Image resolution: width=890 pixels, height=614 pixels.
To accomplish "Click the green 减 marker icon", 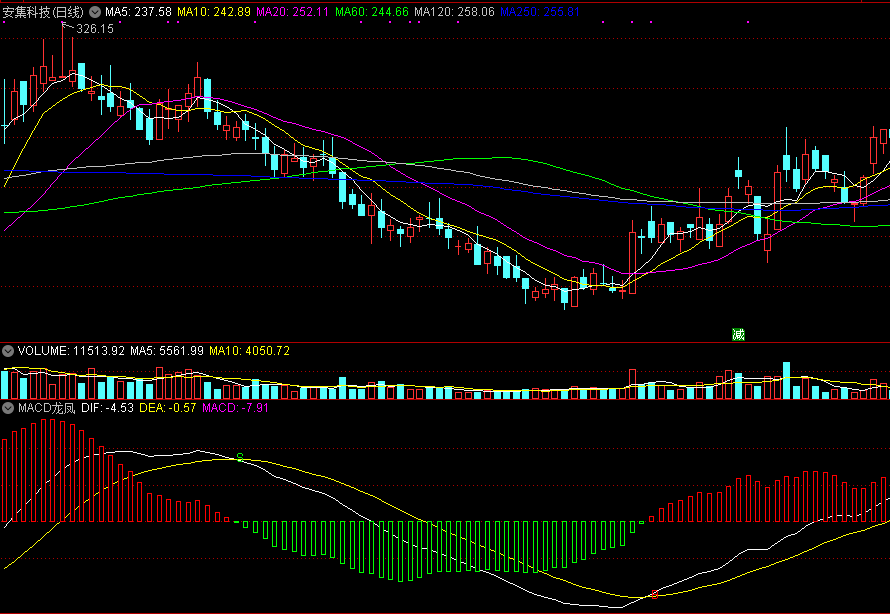I will [738, 335].
